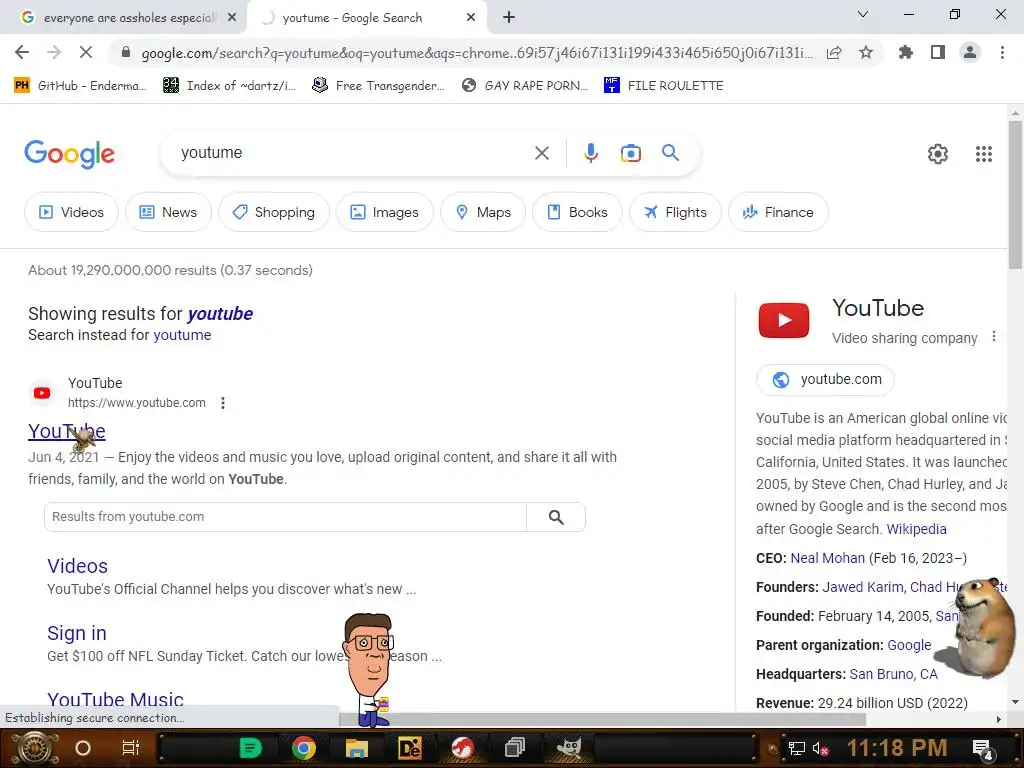
Task: Filter results by Maps
Action: [483, 212]
